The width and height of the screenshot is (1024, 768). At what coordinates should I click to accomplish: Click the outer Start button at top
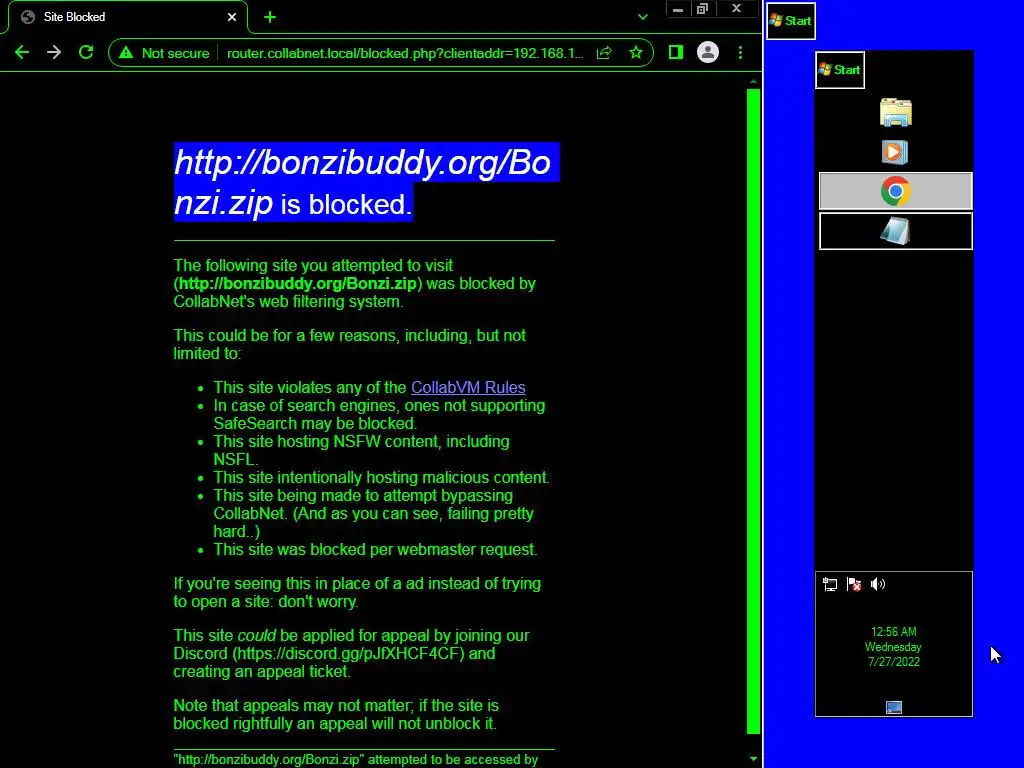790,20
